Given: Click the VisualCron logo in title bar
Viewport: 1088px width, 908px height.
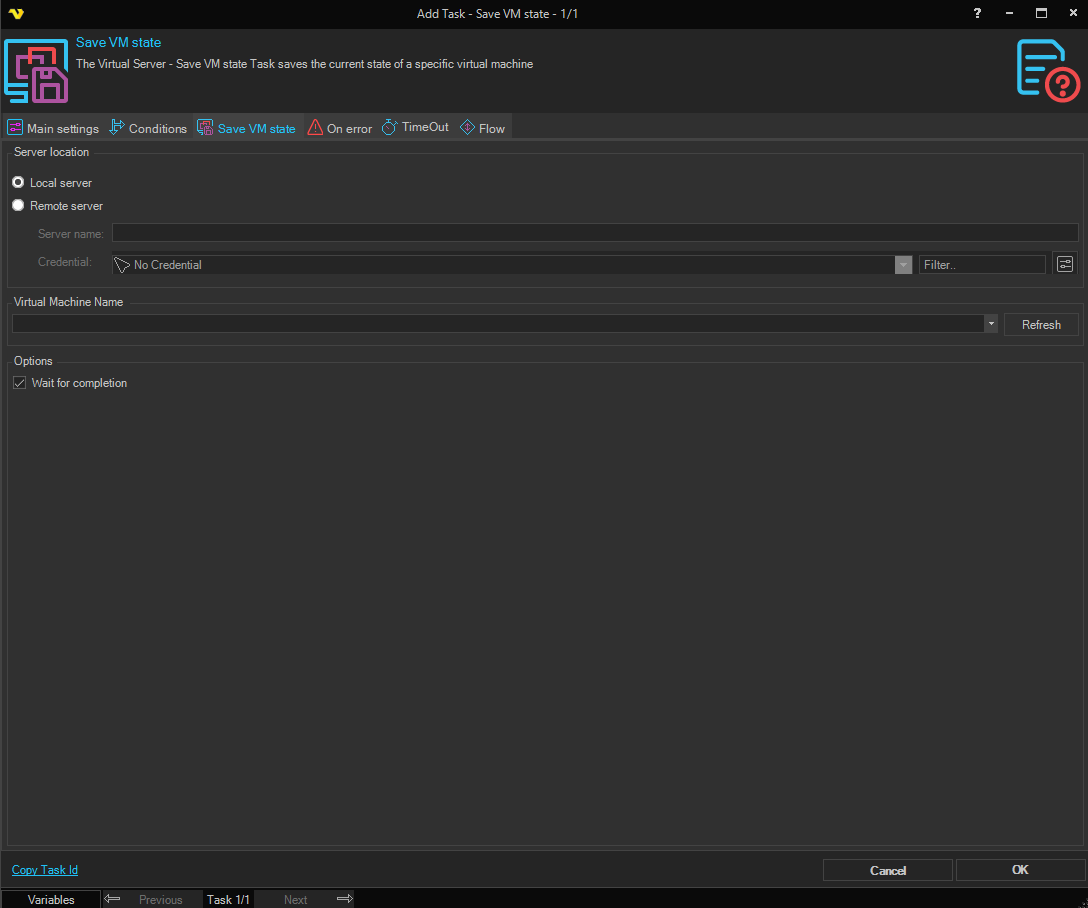Looking at the screenshot, I should click(x=15, y=13).
